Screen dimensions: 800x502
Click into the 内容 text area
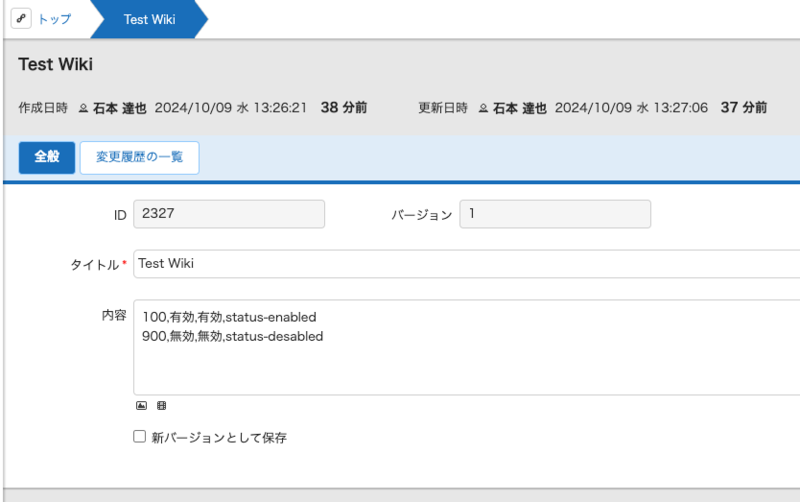tap(466, 347)
